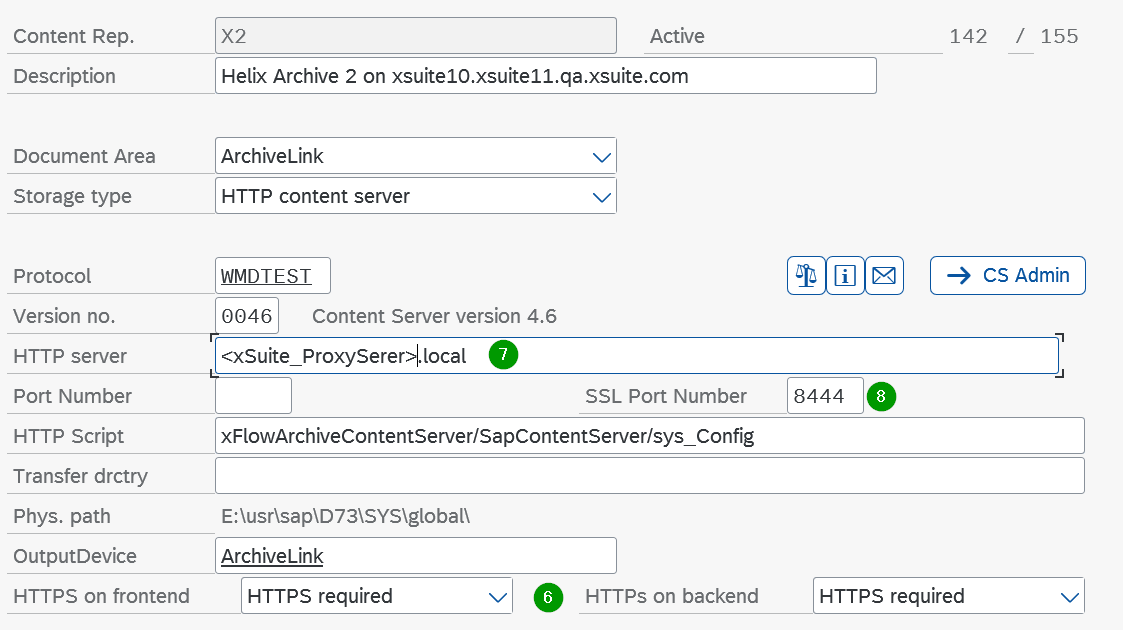Image resolution: width=1123 pixels, height=630 pixels.
Task: Open the Storage type dropdown
Action: pyautogui.click(x=601, y=197)
